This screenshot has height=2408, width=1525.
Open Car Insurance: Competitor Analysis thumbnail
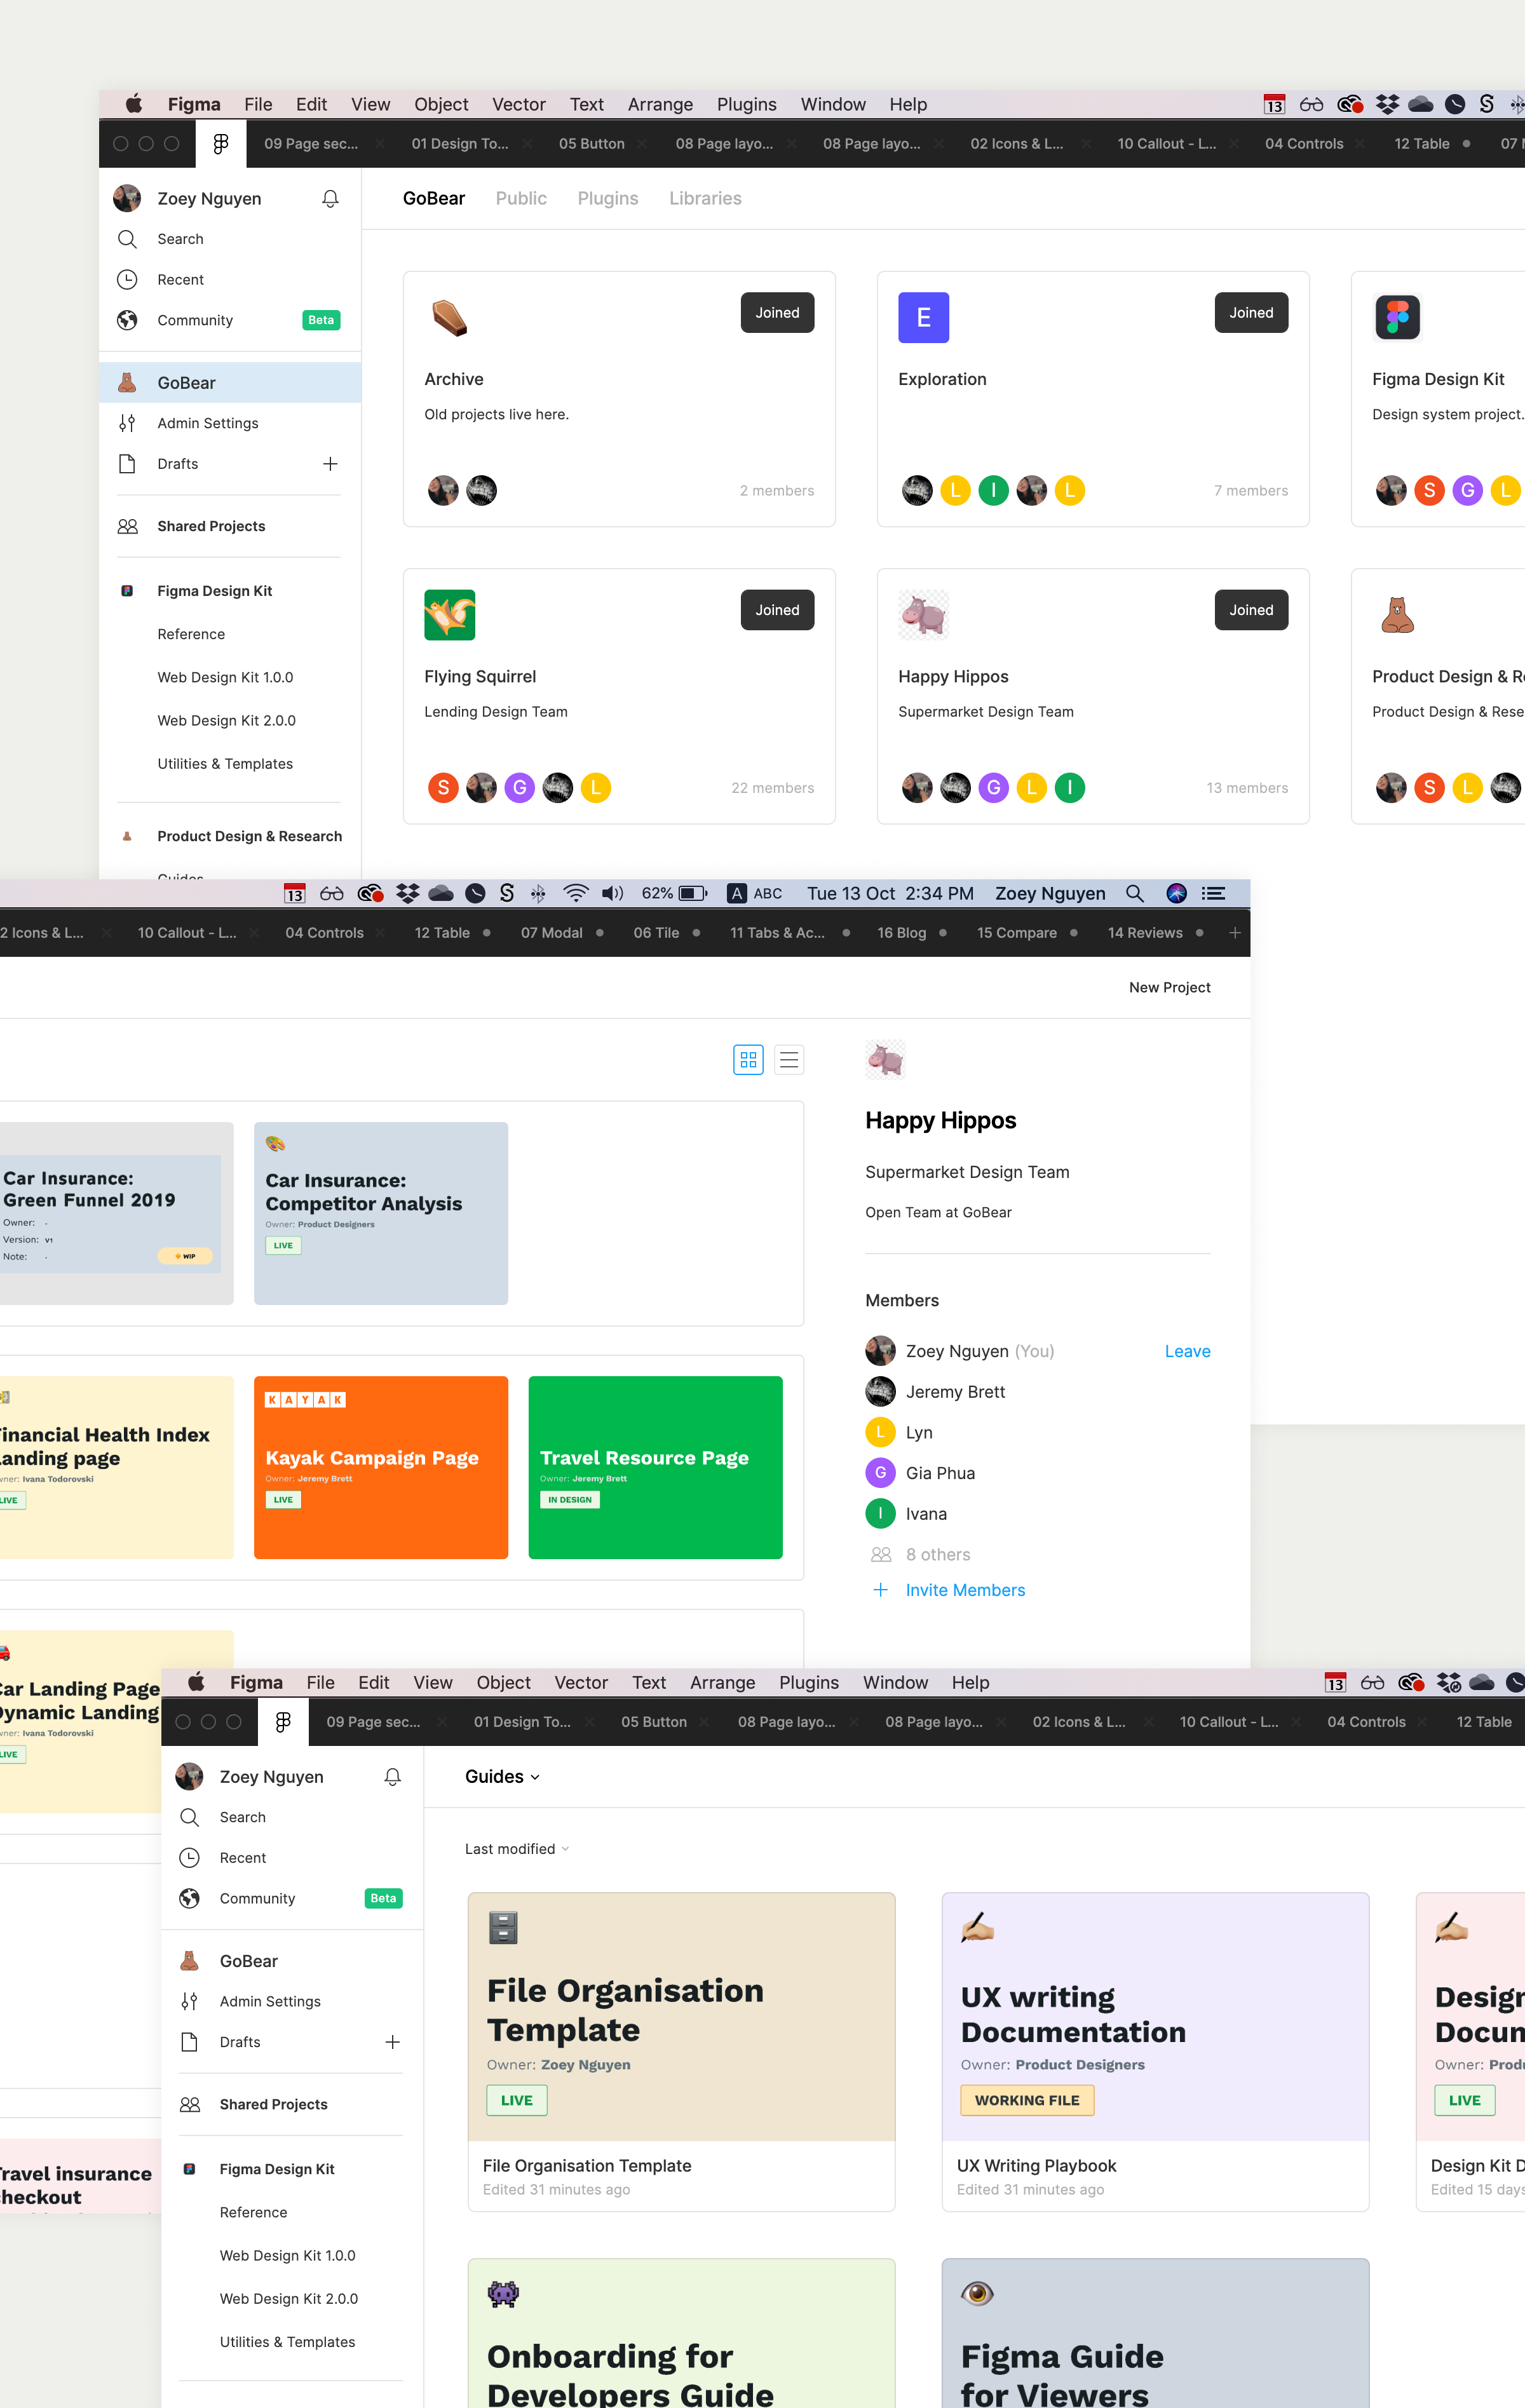[x=381, y=1213]
